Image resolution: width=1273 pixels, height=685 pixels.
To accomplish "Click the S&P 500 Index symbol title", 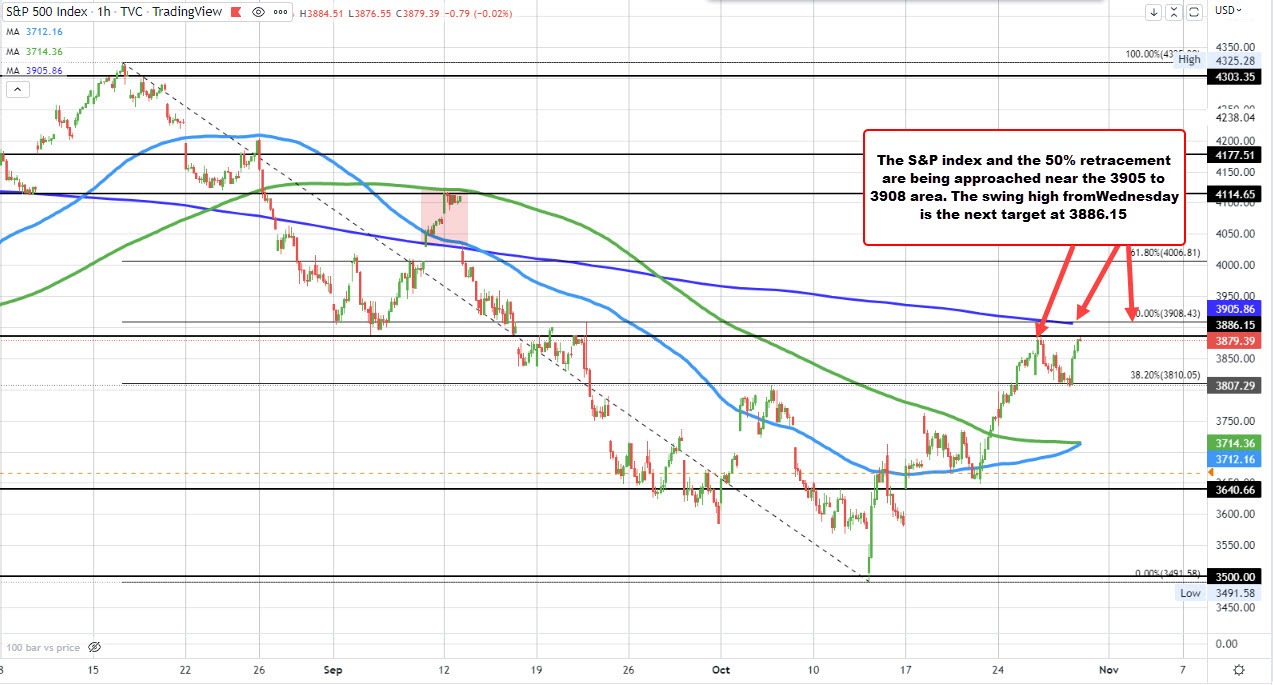I will click(48, 12).
